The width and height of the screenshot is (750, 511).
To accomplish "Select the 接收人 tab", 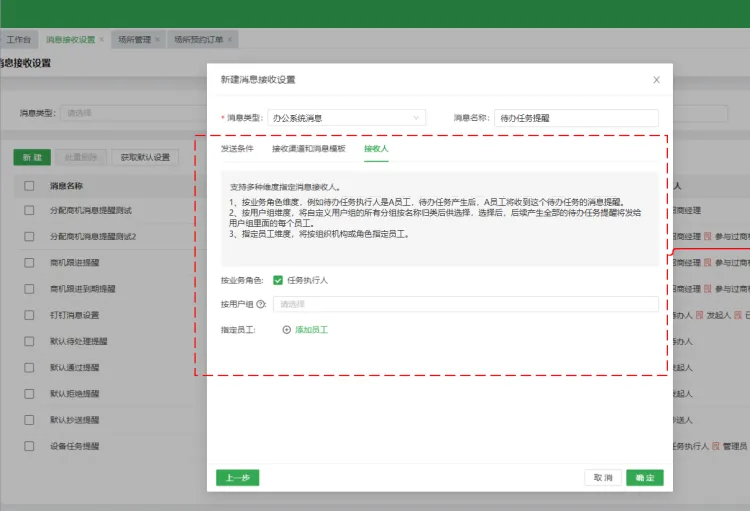I will (x=376, y=149).
